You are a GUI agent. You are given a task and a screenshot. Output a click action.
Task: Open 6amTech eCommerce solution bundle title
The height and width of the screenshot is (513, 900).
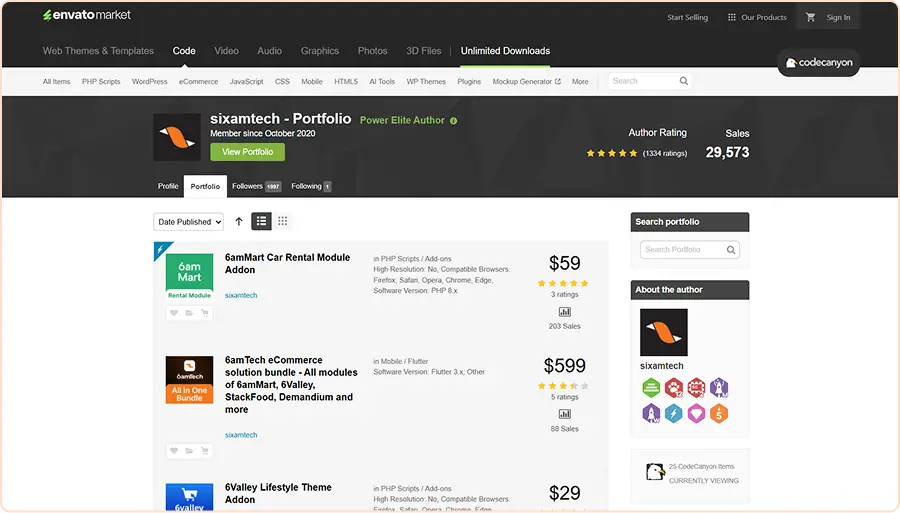(x=291, y=384)
